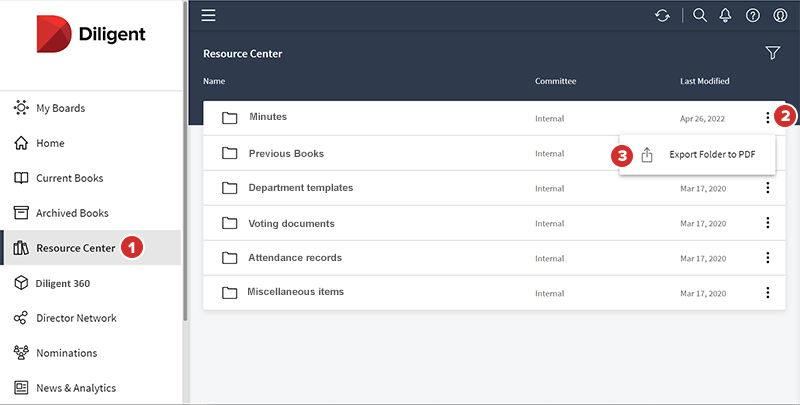The height and width of the screenshot is (405, 800).
Task: Click the help question mark icon
Action: (x=753, y=15)
